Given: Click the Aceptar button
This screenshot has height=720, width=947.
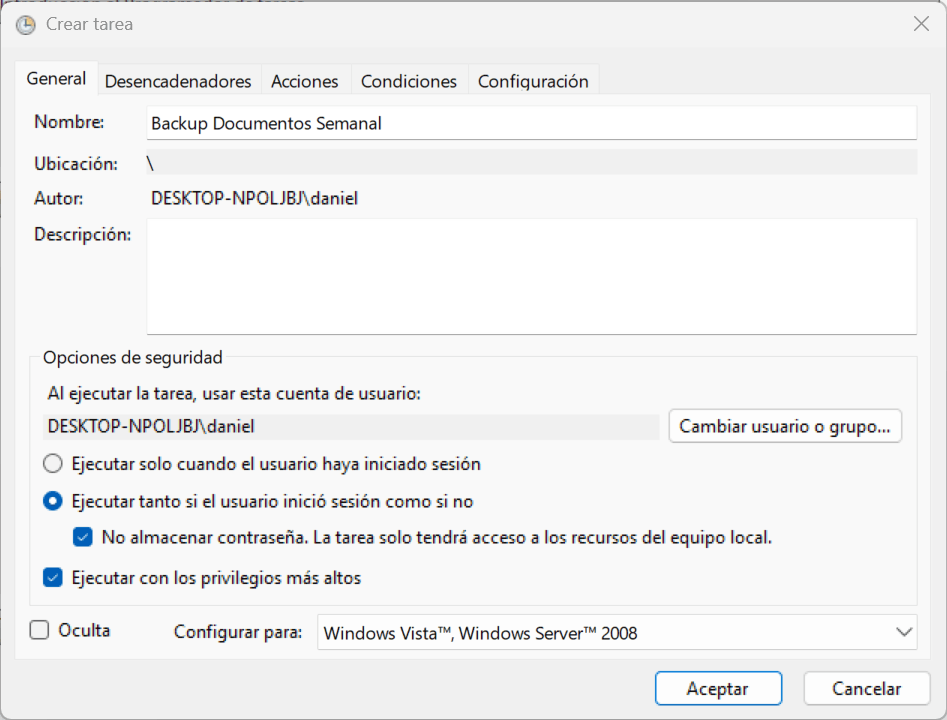Looking at the screenshot, I should point(717,688).
